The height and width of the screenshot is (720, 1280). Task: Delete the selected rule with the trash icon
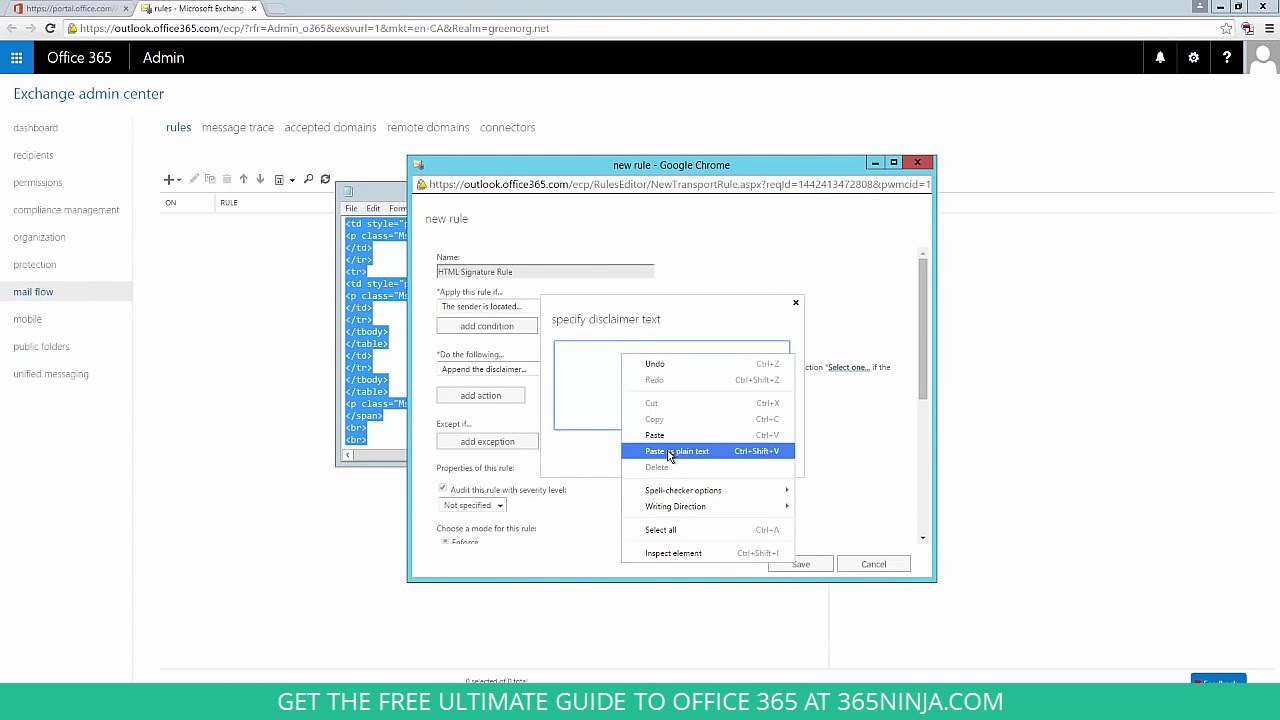point(227,180)
